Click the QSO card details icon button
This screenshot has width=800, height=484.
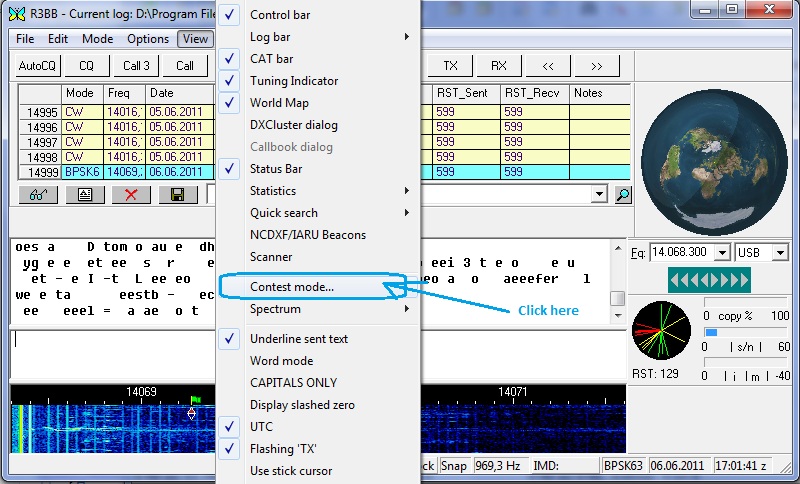coord(85,195)
